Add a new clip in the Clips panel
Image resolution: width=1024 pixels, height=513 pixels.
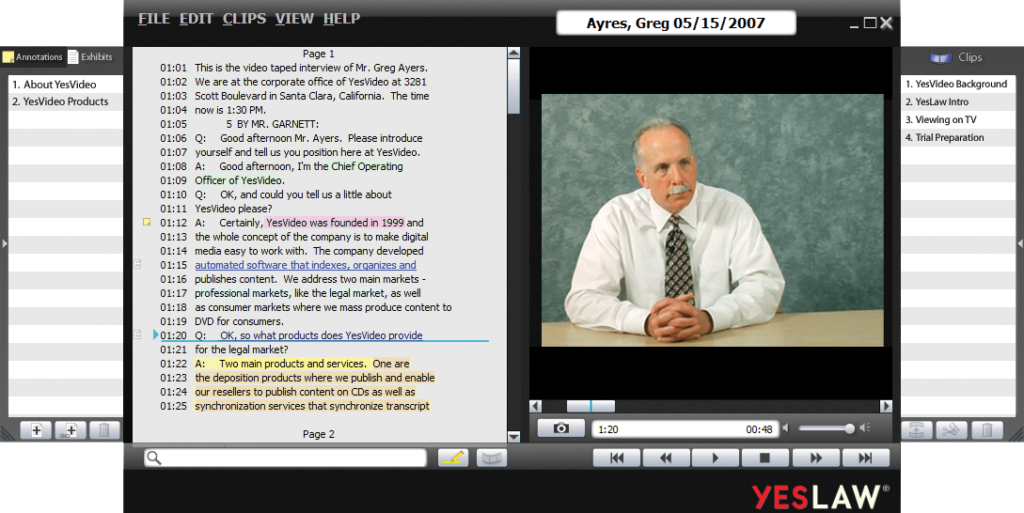[x=917, y=430]
